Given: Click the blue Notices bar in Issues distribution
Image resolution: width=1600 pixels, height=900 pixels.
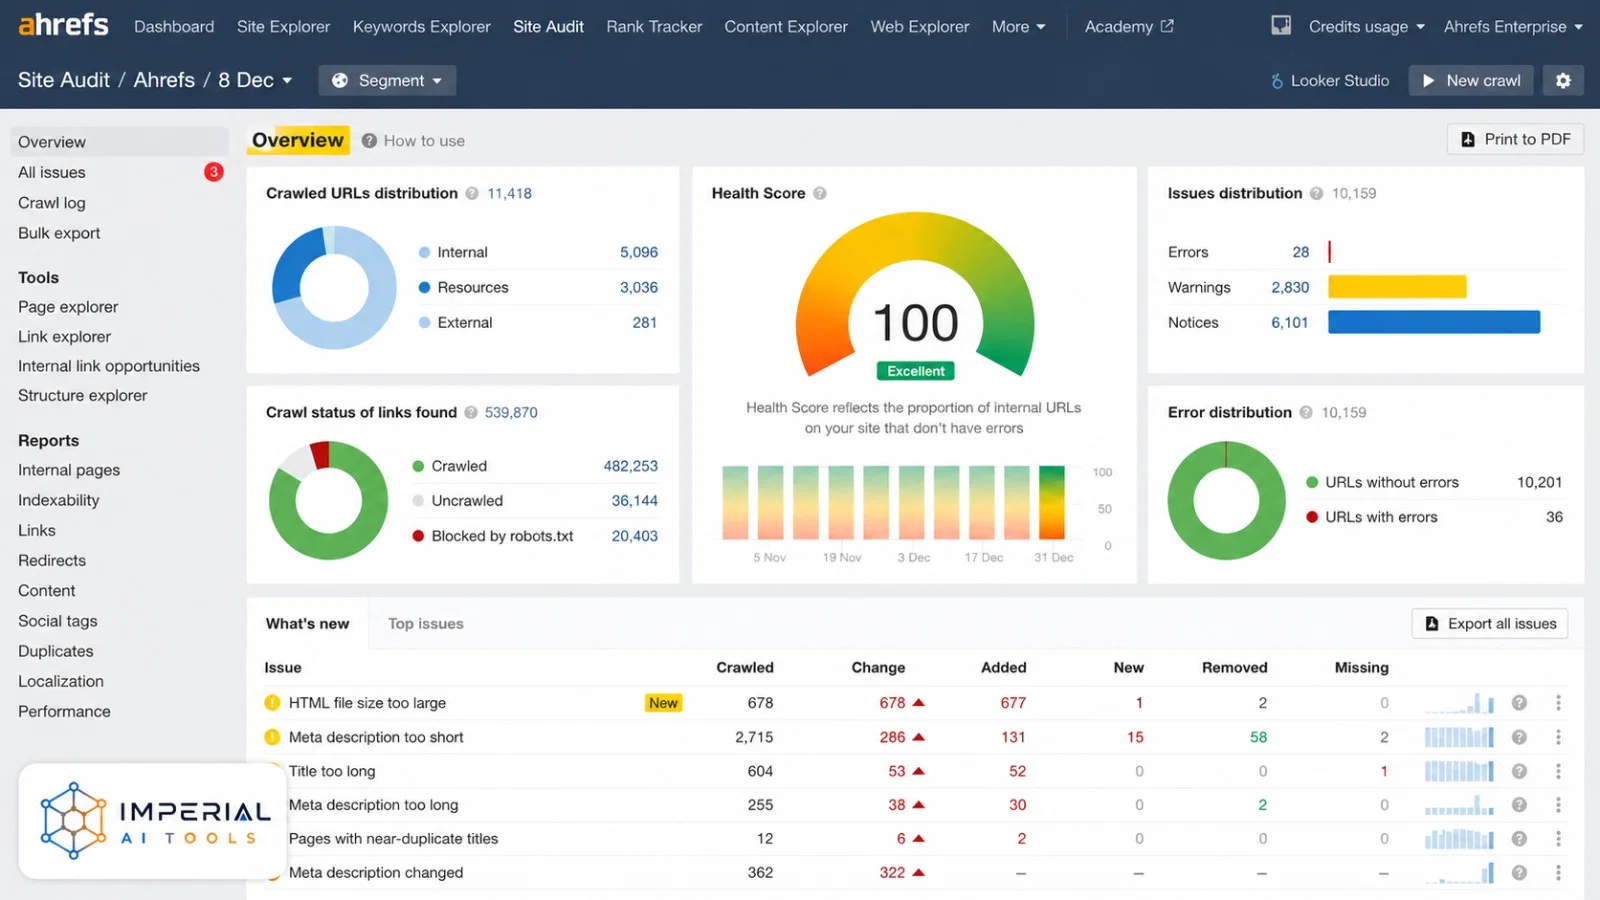Looking at the screenshot, I should coord(1434,322).
